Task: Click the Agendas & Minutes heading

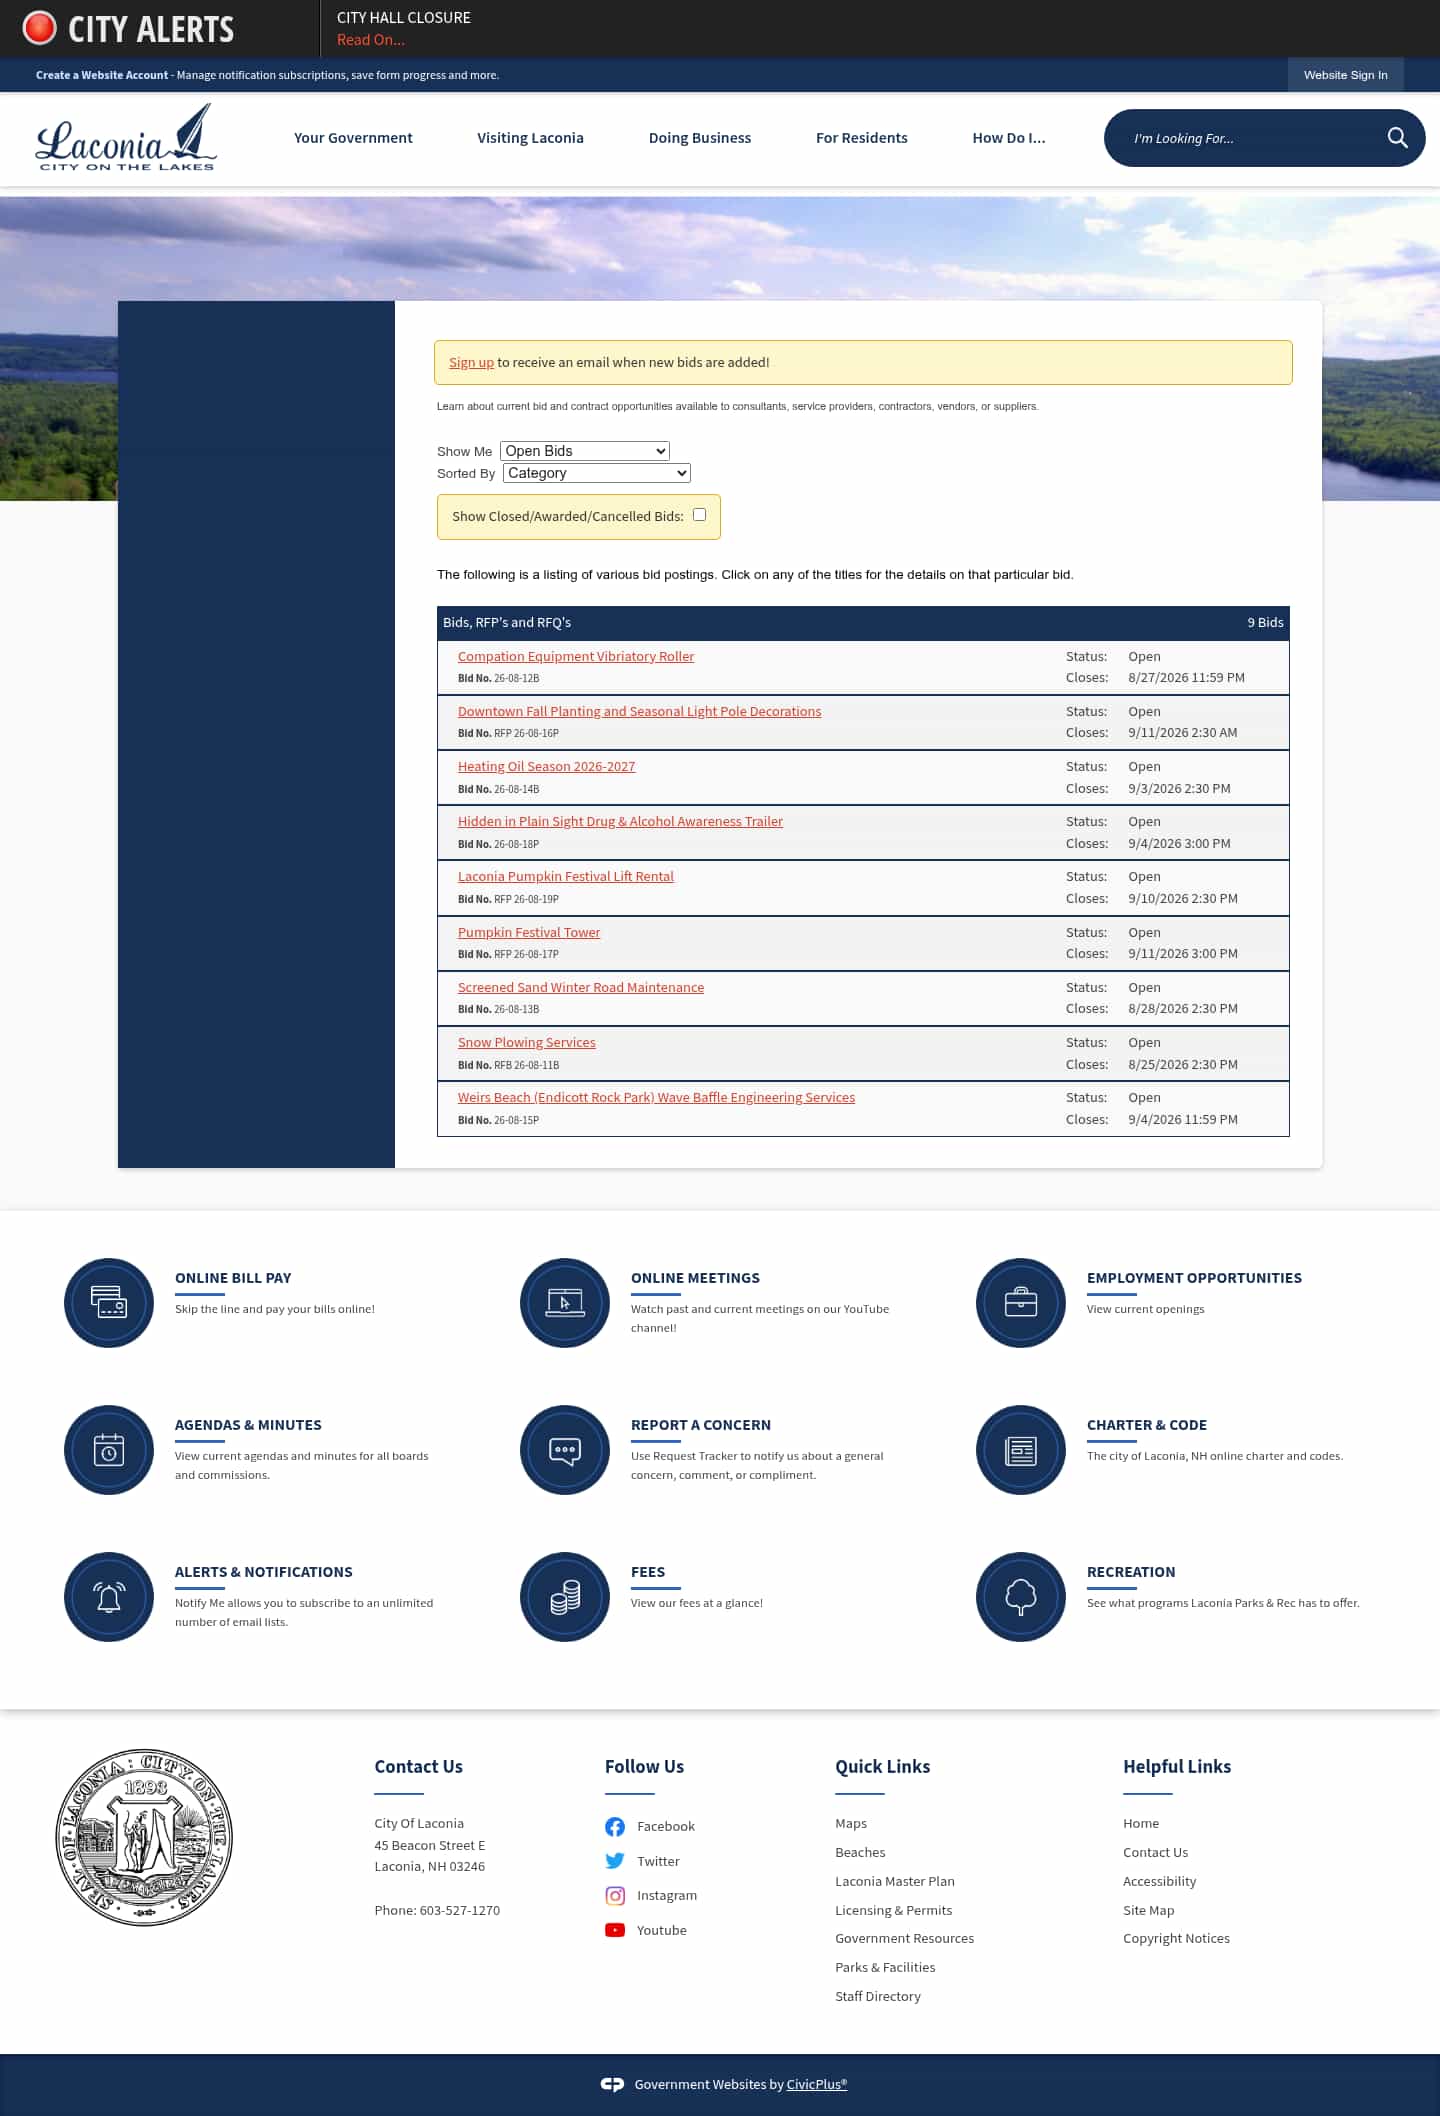Action: (248, 1425)
